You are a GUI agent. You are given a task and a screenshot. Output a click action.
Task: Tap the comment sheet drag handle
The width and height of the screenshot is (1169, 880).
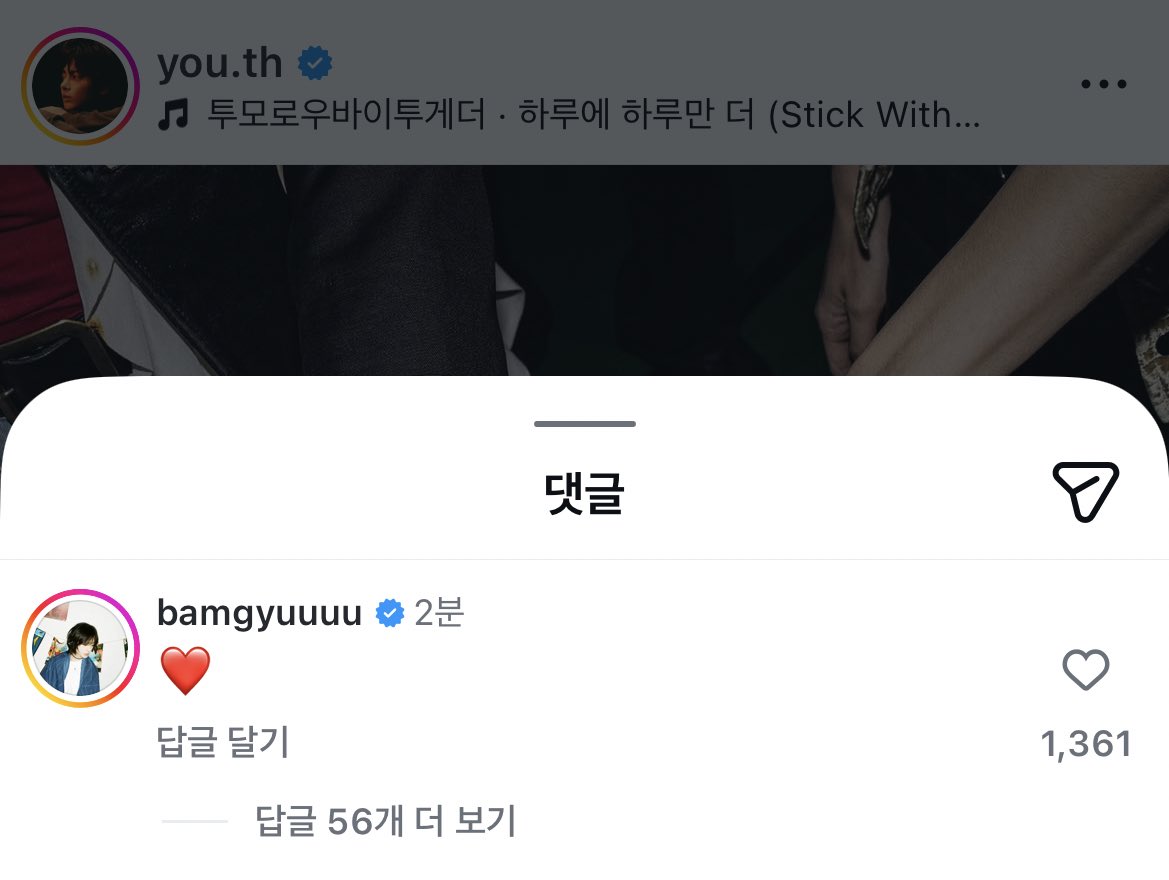click(x=584, y=424)
